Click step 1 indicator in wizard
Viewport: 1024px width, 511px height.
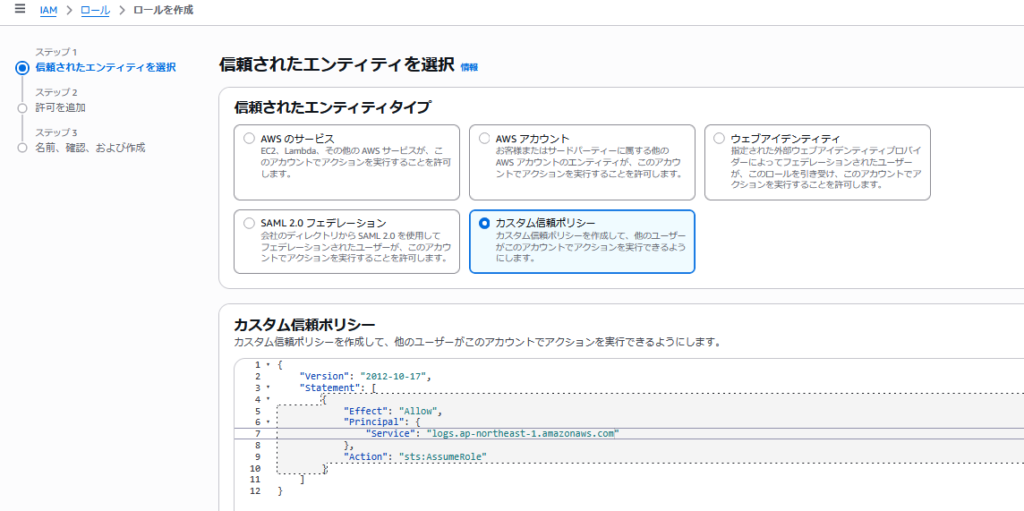[x=22, y=68]
